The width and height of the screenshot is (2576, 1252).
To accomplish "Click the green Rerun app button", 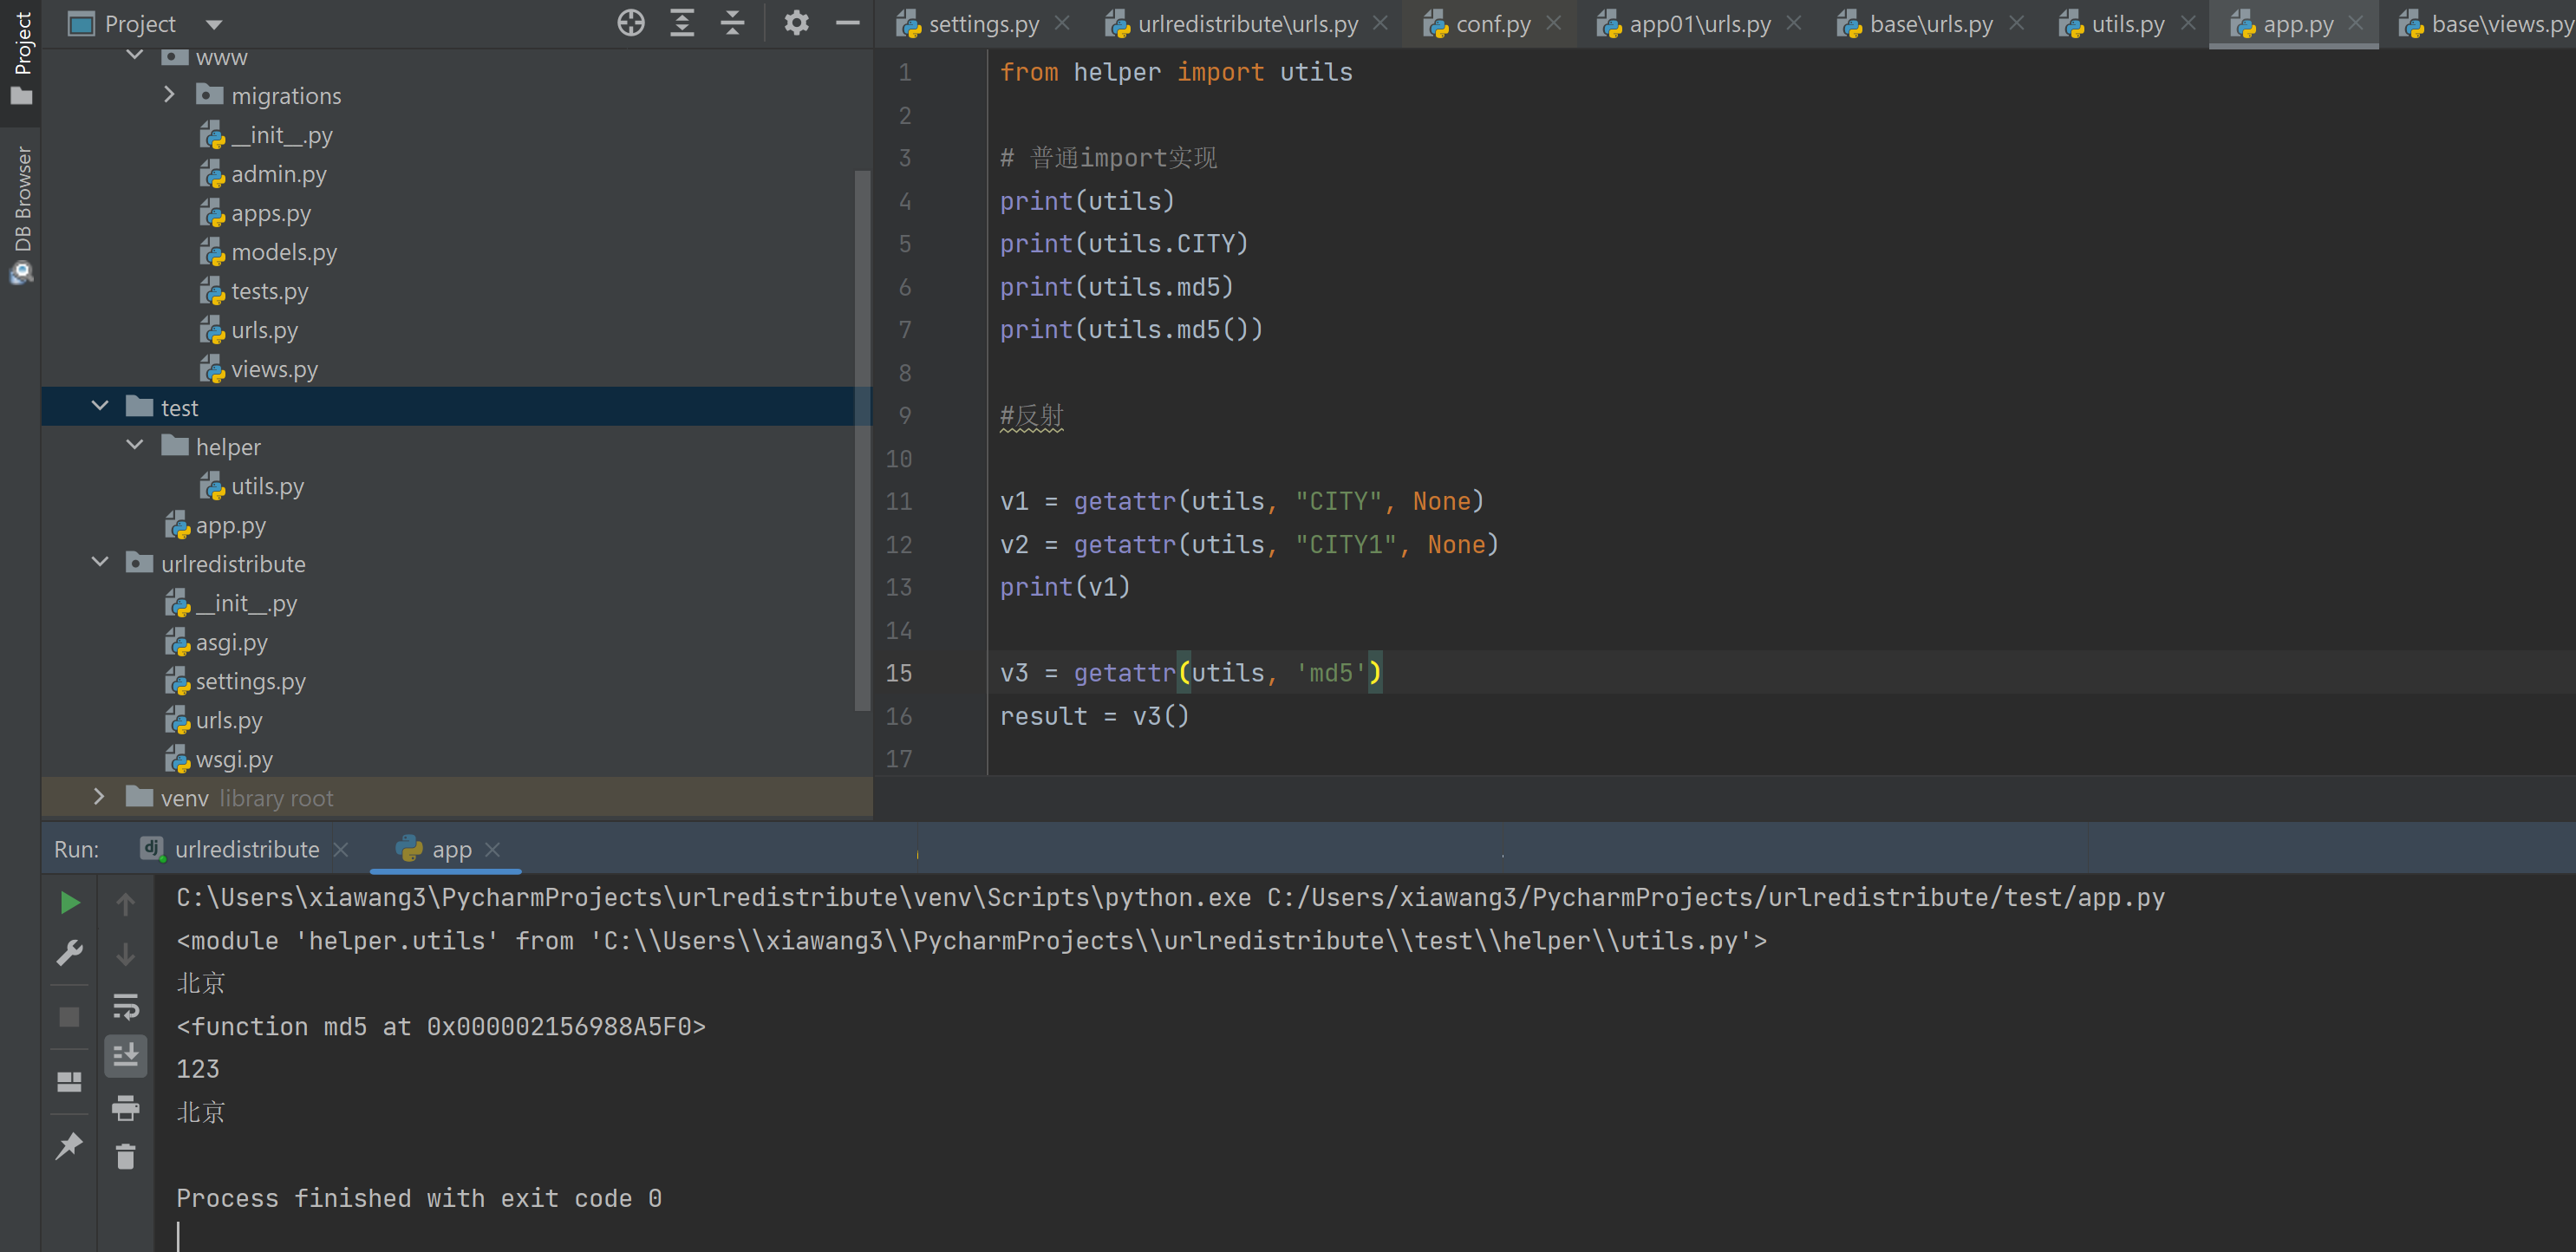I will pos(69,903).
